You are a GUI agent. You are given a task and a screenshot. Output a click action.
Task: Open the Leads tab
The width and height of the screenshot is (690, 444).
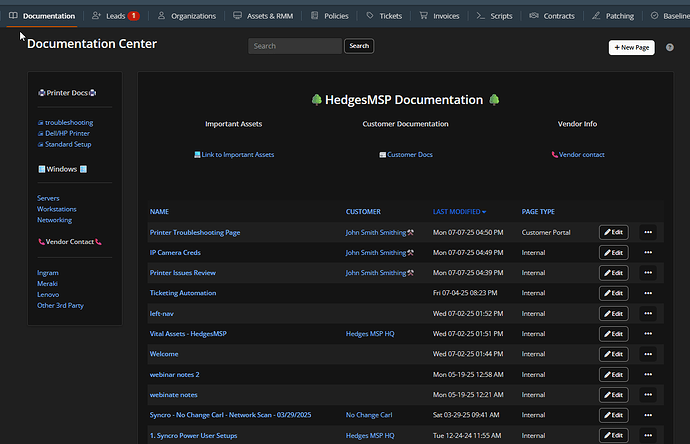tap(115, 16)
